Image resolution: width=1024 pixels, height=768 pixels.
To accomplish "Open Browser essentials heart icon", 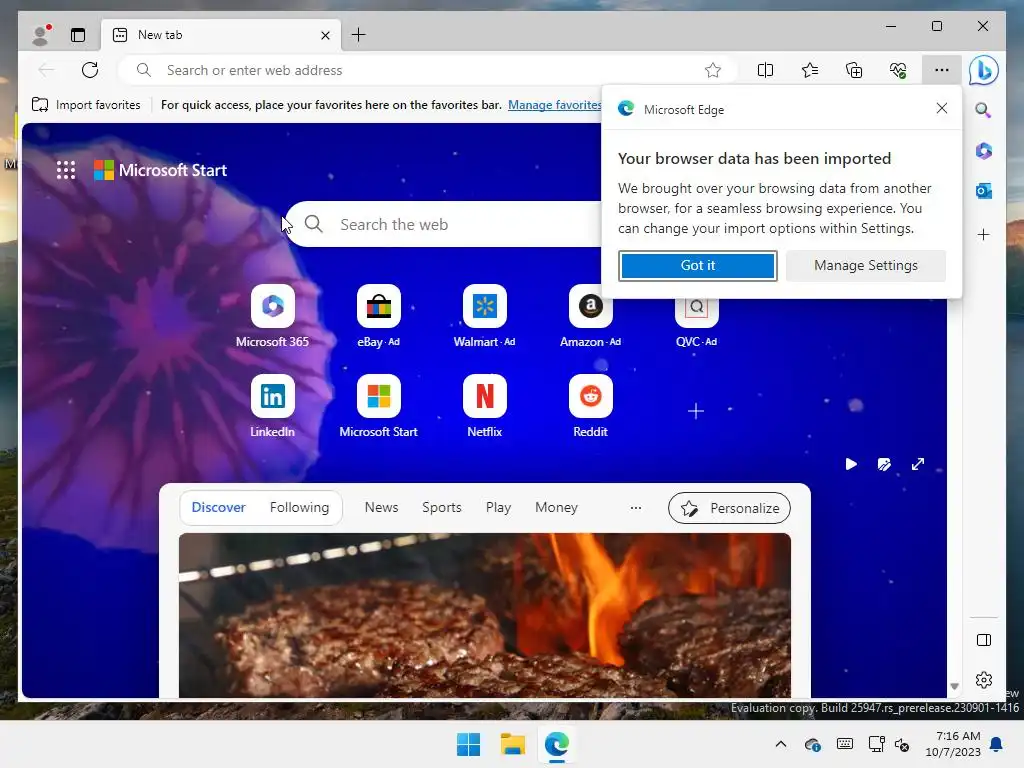I will coord(898,70).
